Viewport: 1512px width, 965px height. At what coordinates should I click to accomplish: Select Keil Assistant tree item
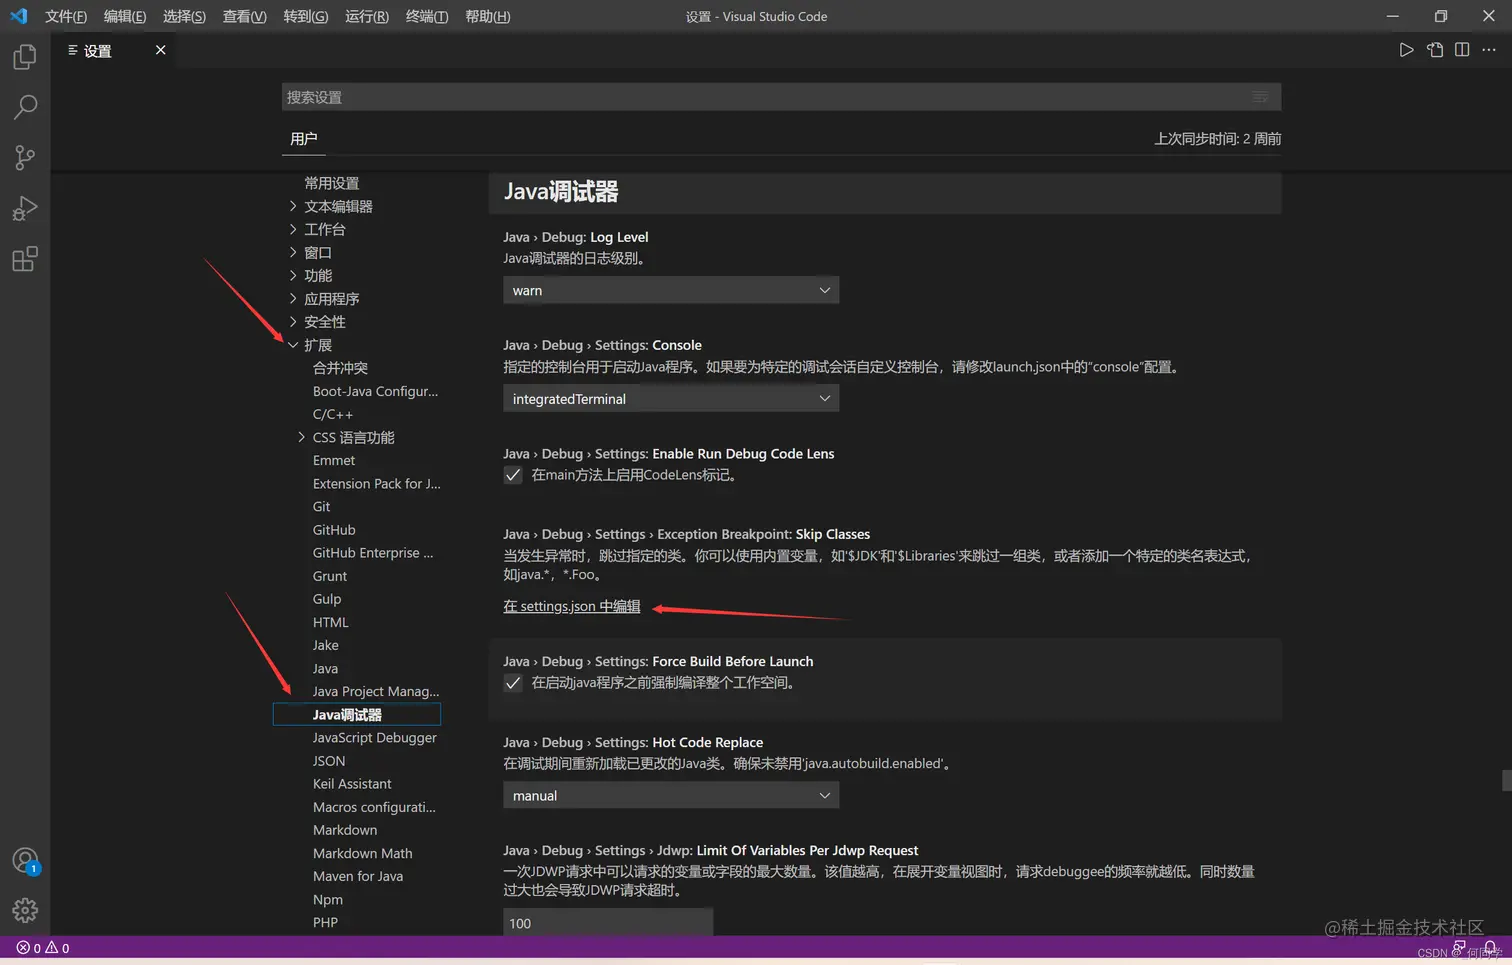click(x=351, y=783)
